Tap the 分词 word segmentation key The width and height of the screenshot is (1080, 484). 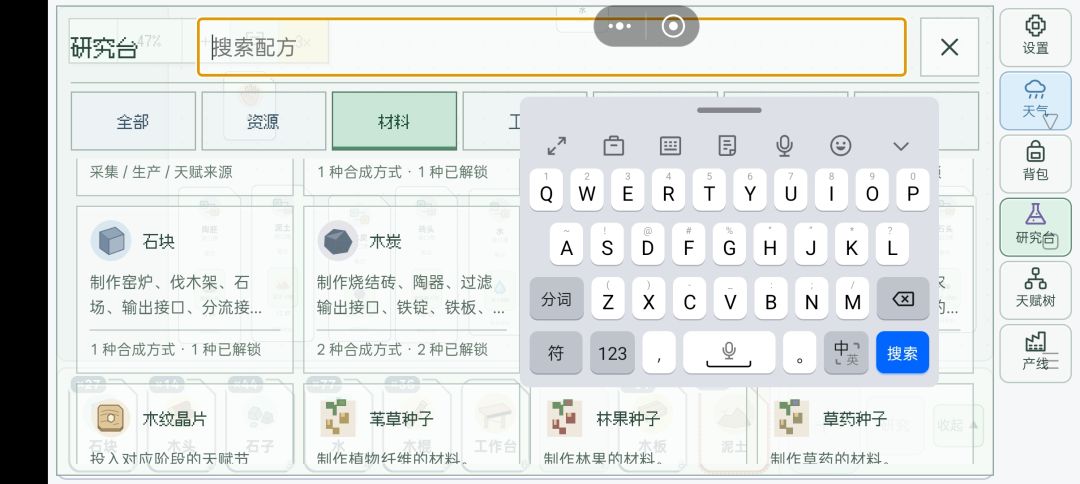tap(557, 299)
